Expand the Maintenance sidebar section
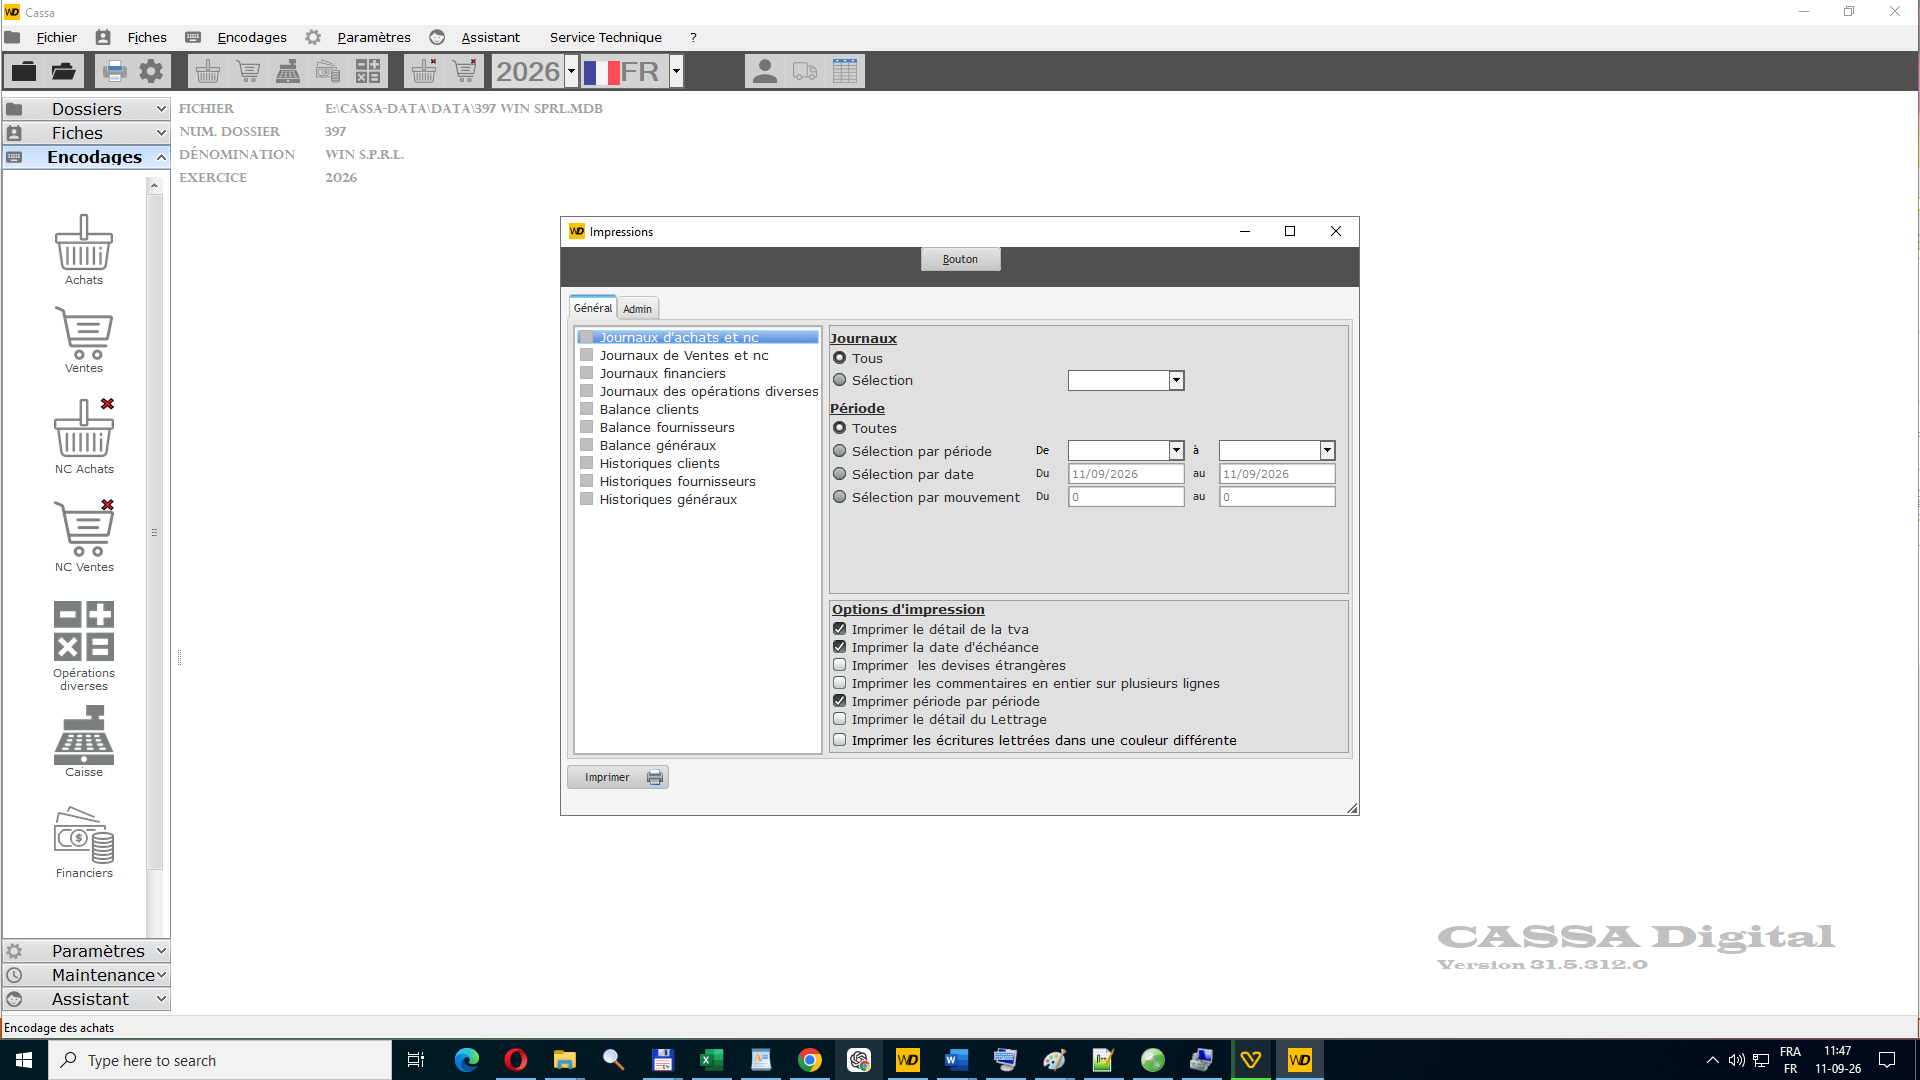The width and height of the screenshot is (1920, 1080). 86,975
